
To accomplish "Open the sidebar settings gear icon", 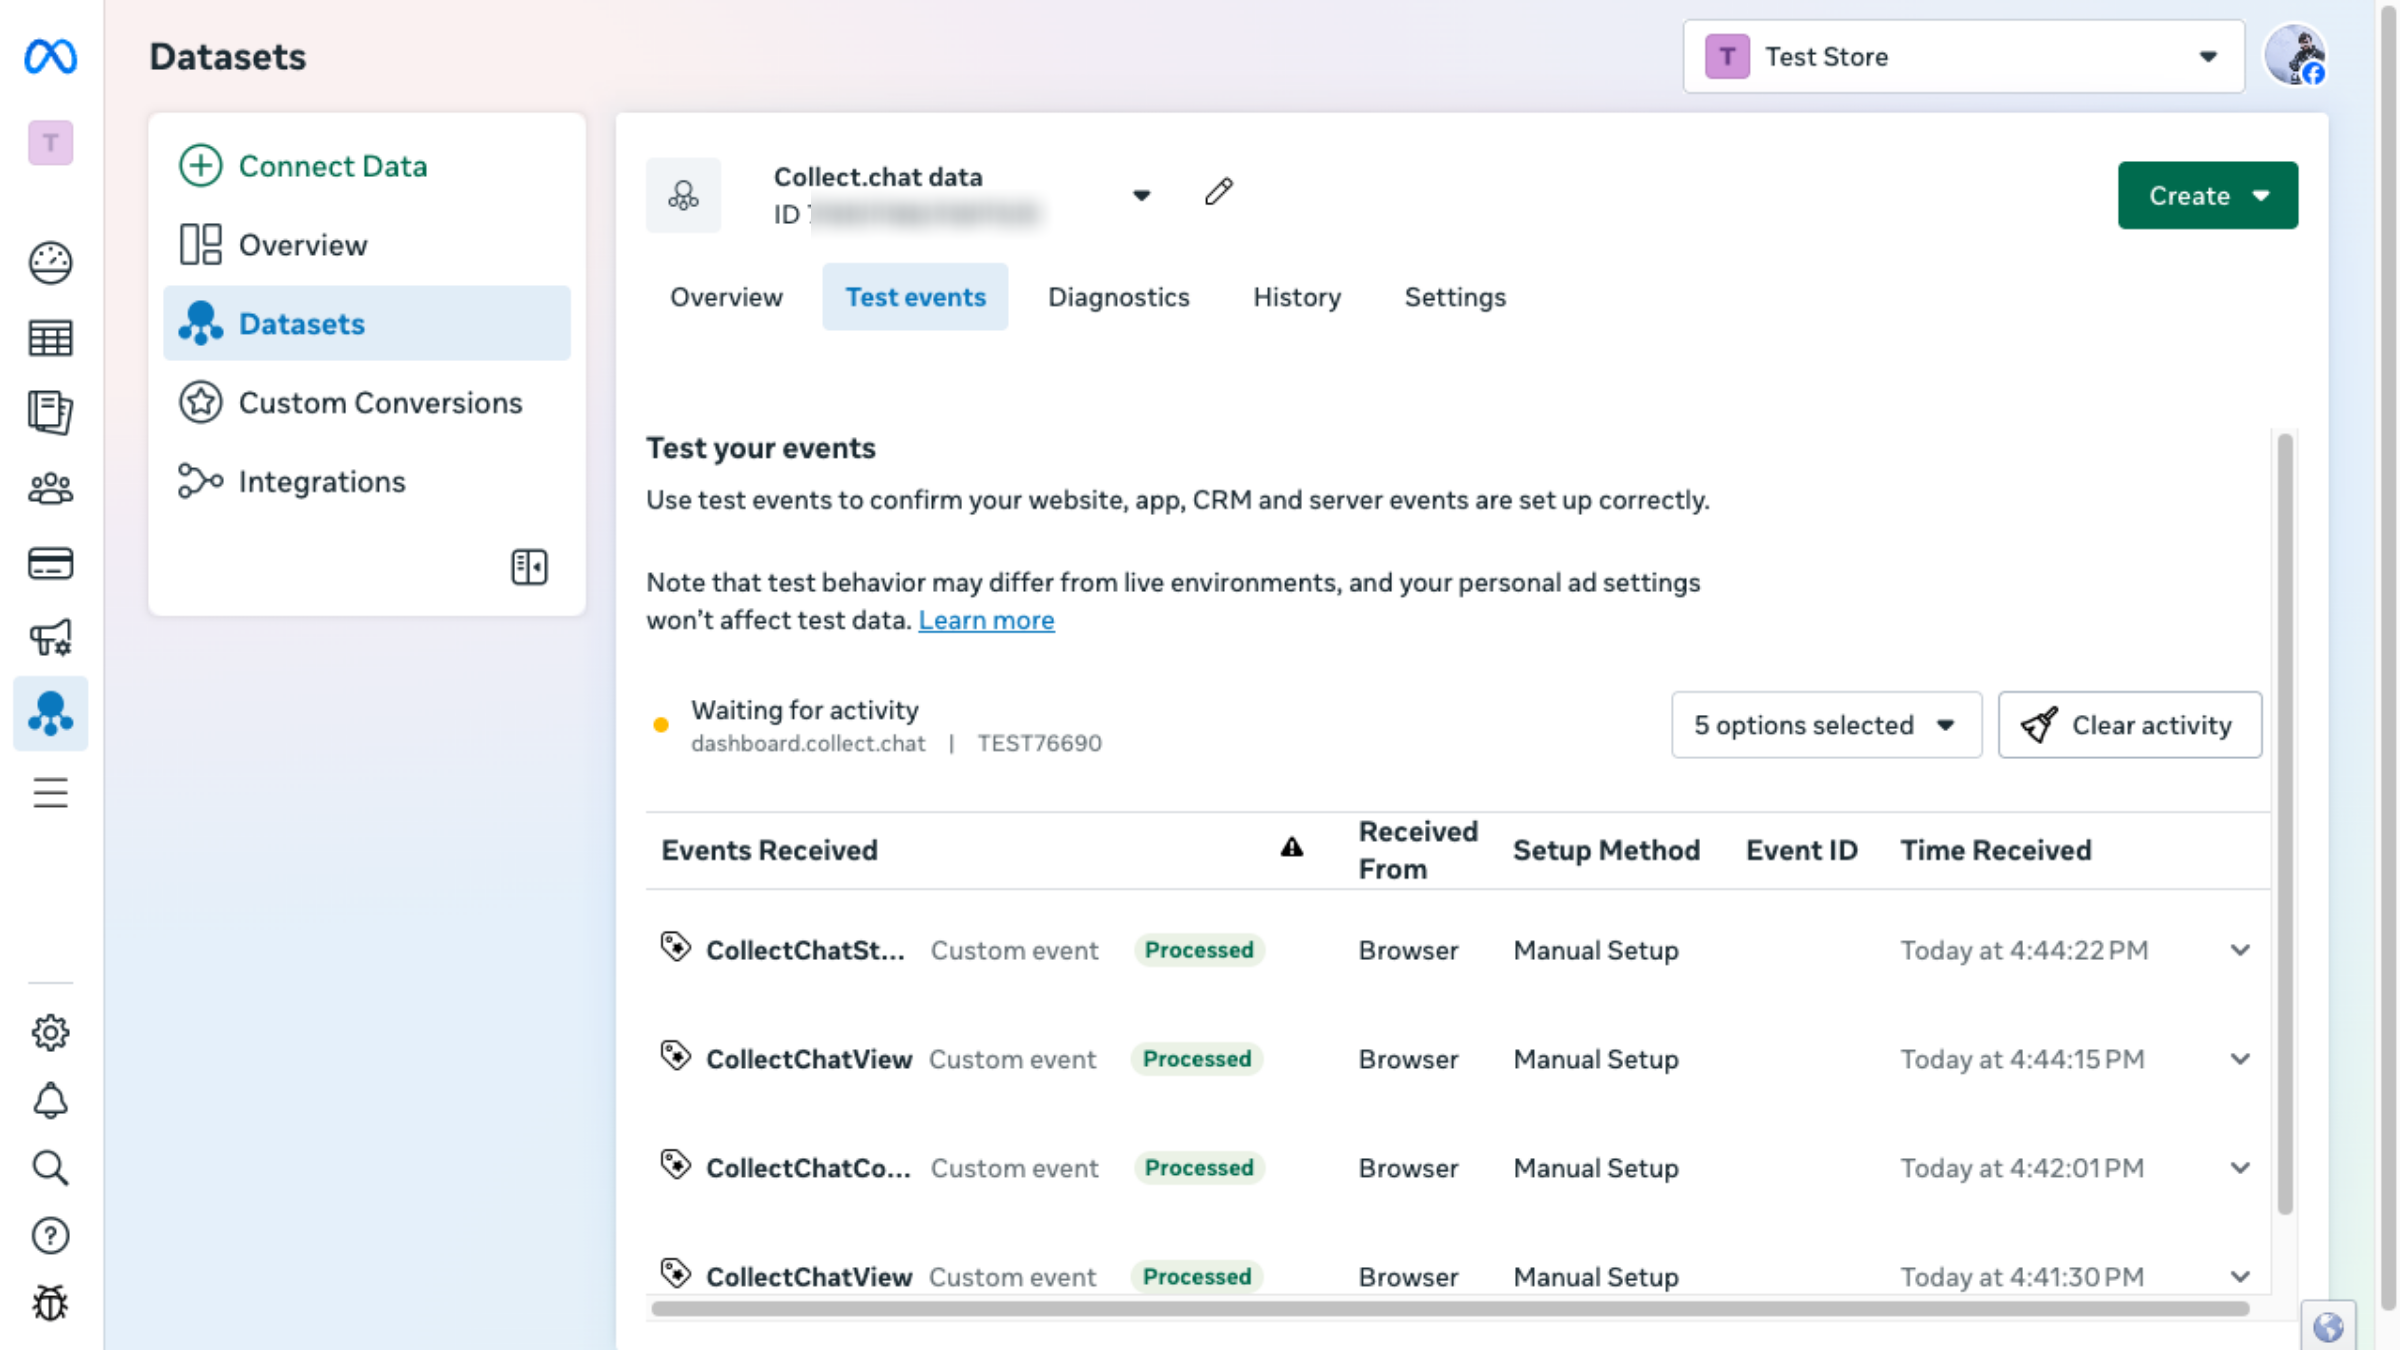I will [50, 1032].
